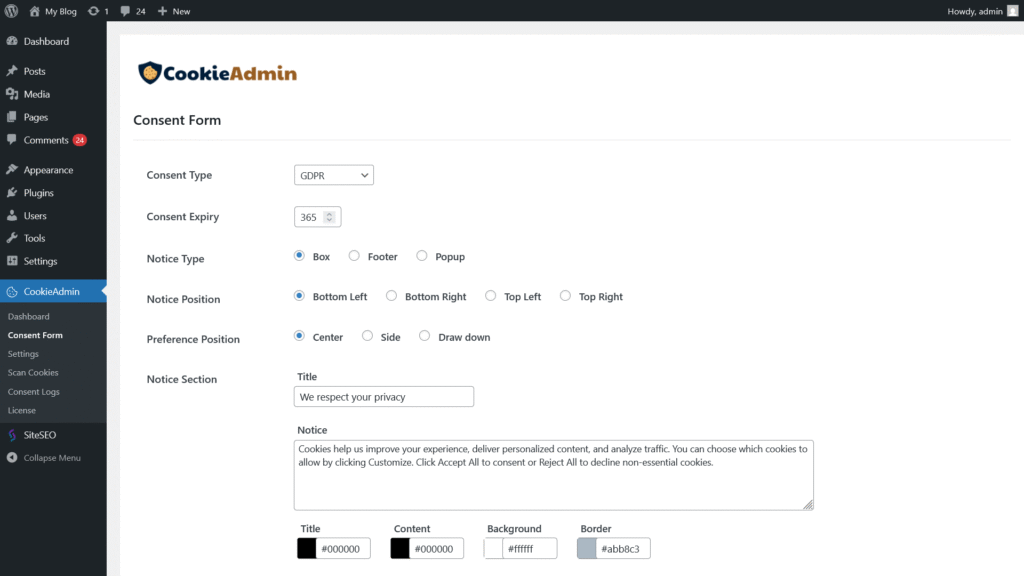Click the Comments bubble icon in sidebar
The width and height of the screenshot is (1024, 576).
tap(12, 140)
